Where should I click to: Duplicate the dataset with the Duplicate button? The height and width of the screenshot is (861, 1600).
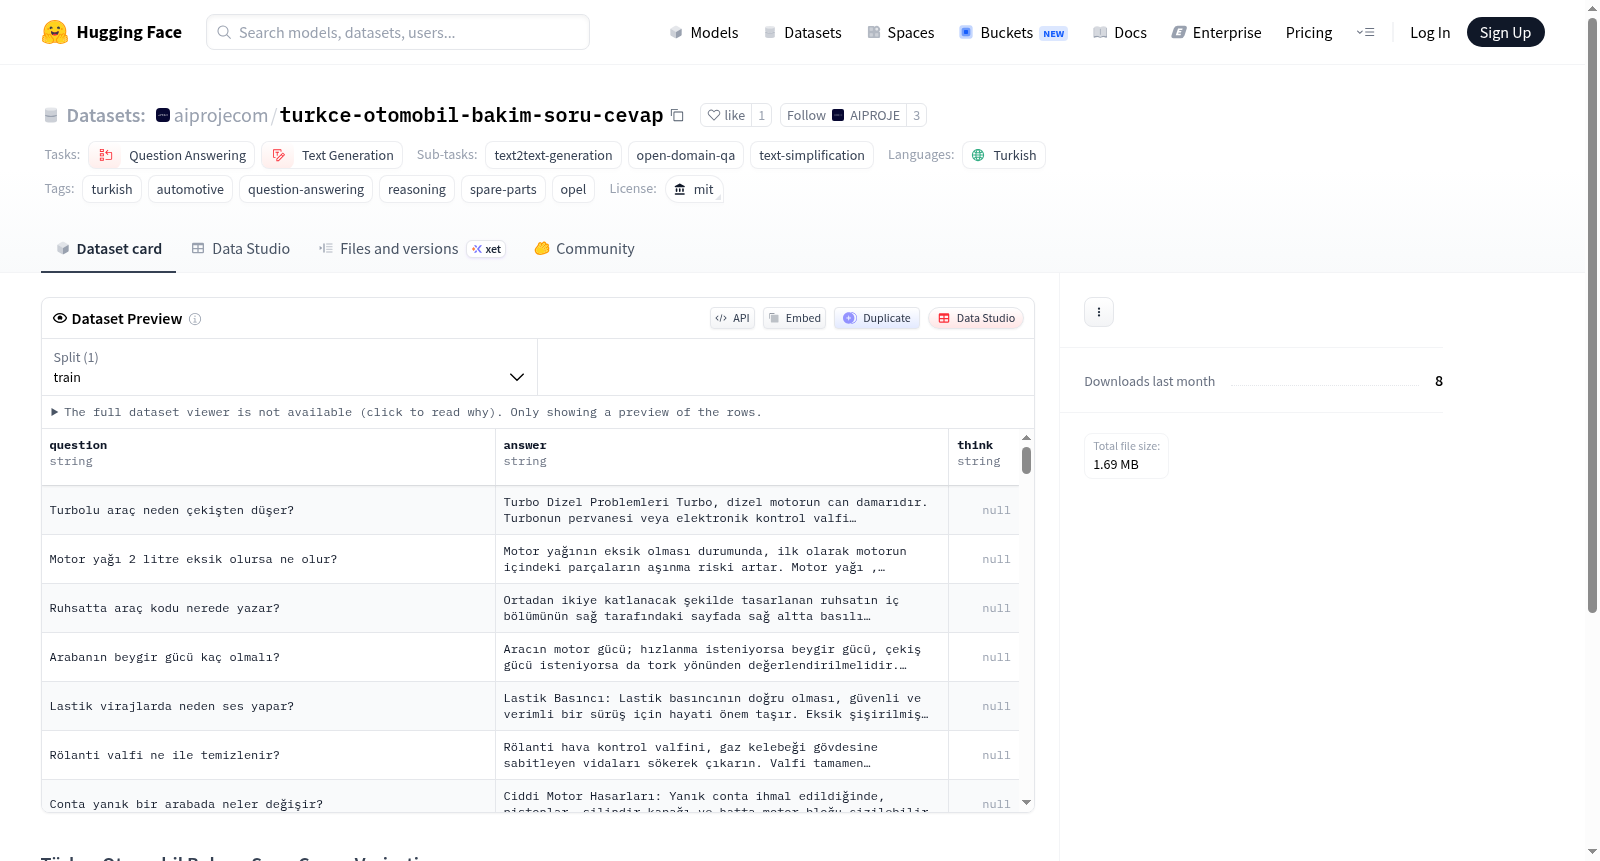tap(877, 318)
